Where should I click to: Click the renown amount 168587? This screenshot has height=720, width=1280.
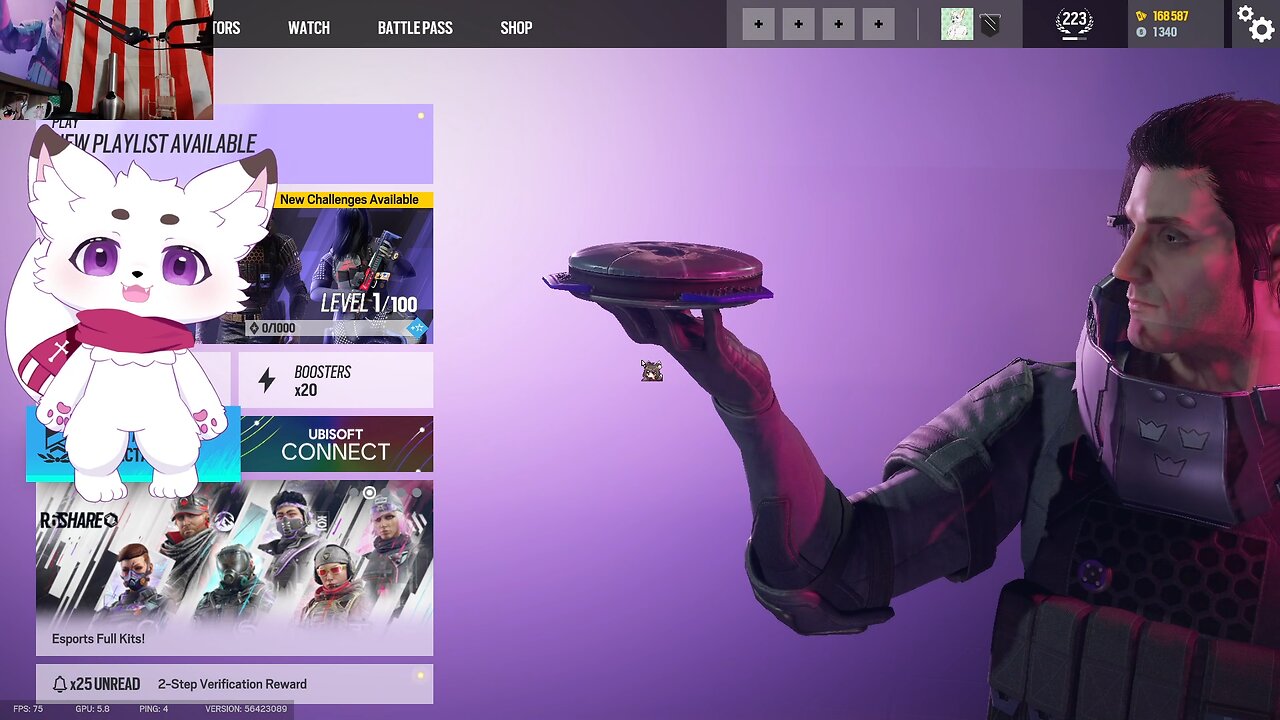pyautogui.click(x=1170, y=16)
